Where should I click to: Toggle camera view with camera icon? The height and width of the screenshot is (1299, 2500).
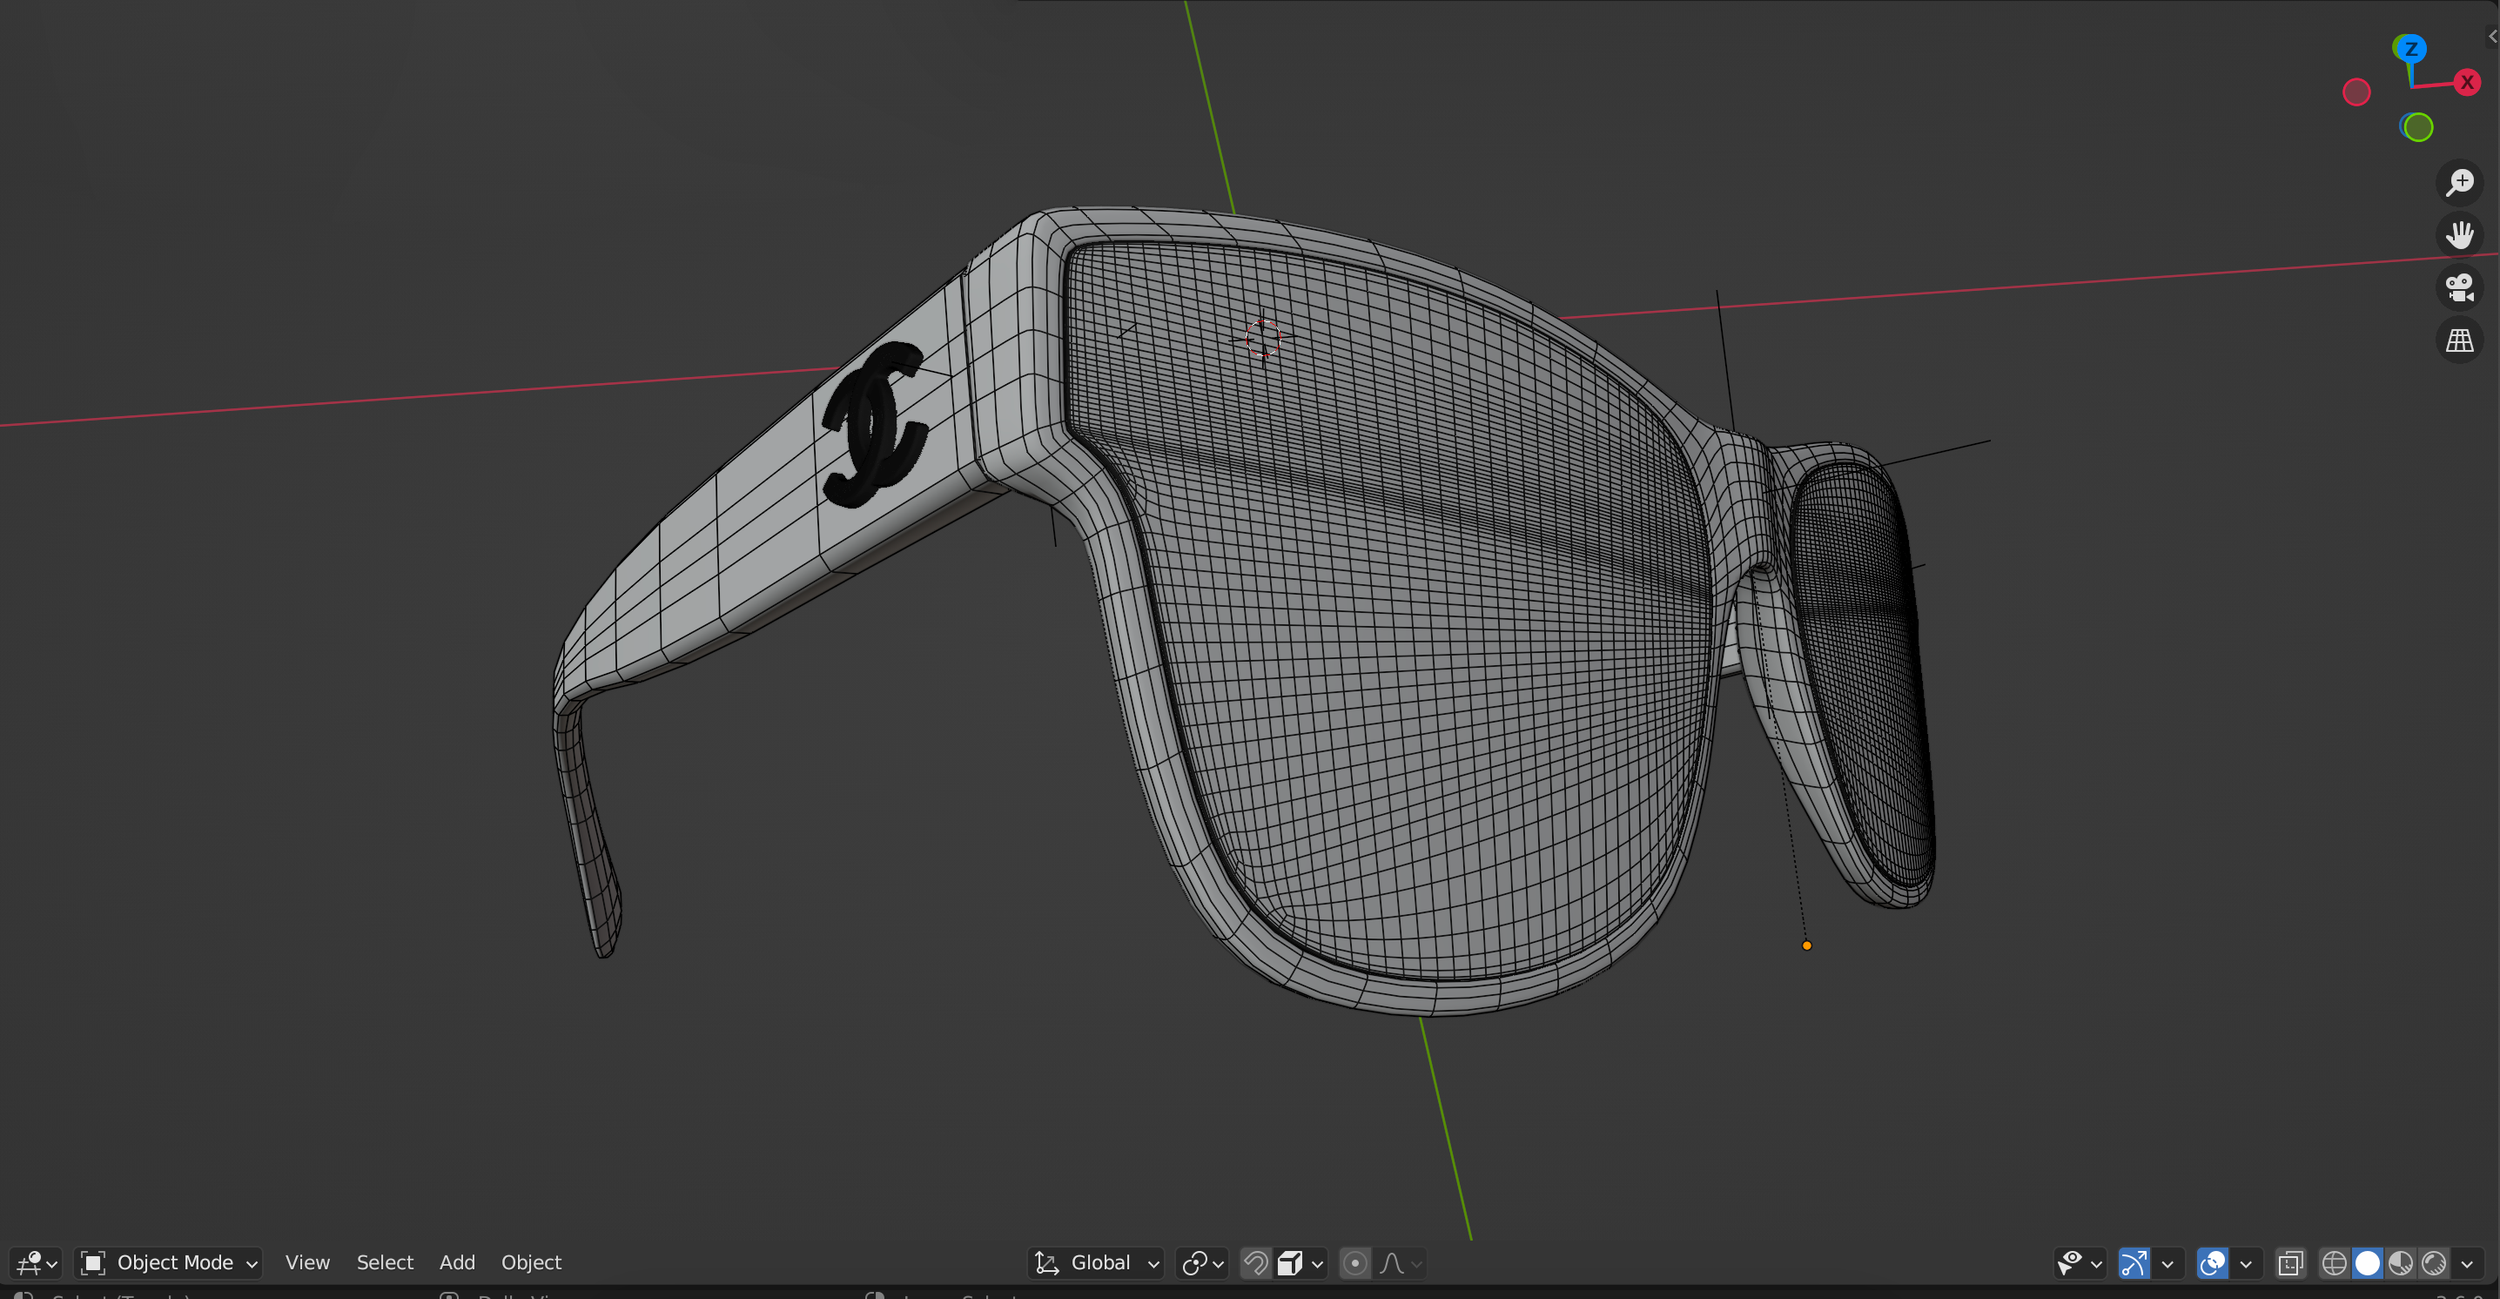point(2459,288)
